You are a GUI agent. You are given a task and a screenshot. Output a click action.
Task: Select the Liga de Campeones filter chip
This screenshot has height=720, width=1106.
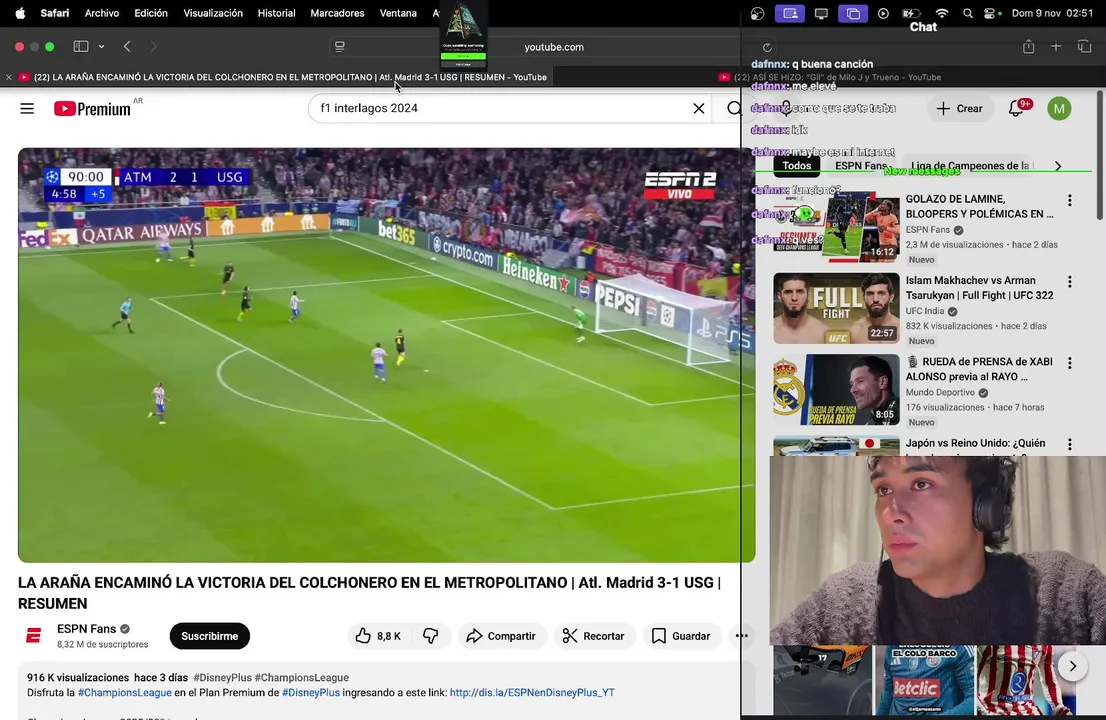[970, 166]
